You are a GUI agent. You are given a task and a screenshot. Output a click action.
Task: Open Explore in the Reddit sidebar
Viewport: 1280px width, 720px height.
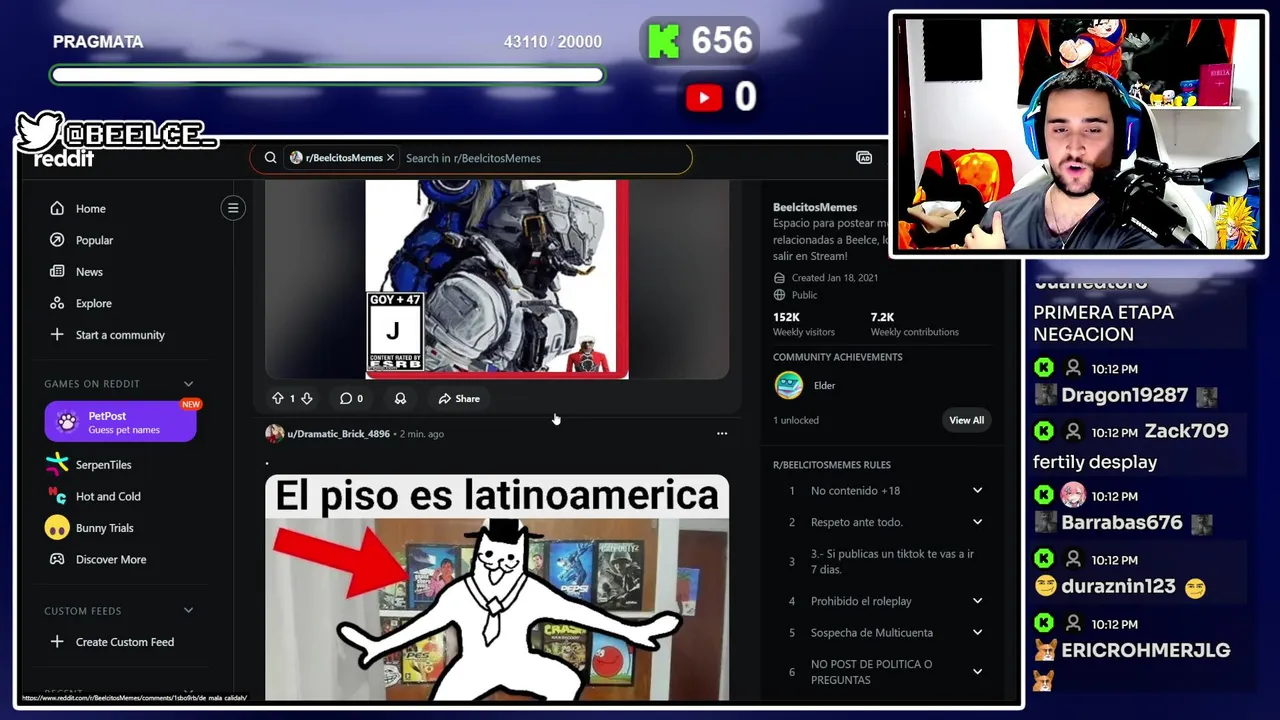(x=80, y=303)
